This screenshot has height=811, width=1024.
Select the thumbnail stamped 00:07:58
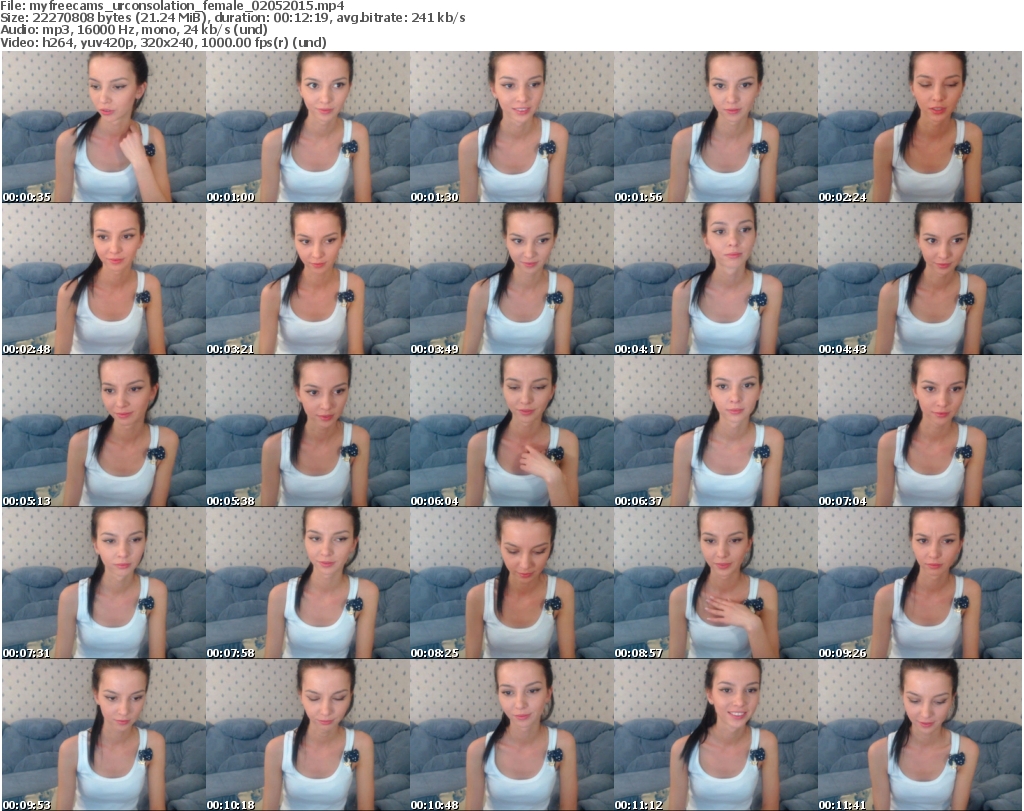point(308,583)
